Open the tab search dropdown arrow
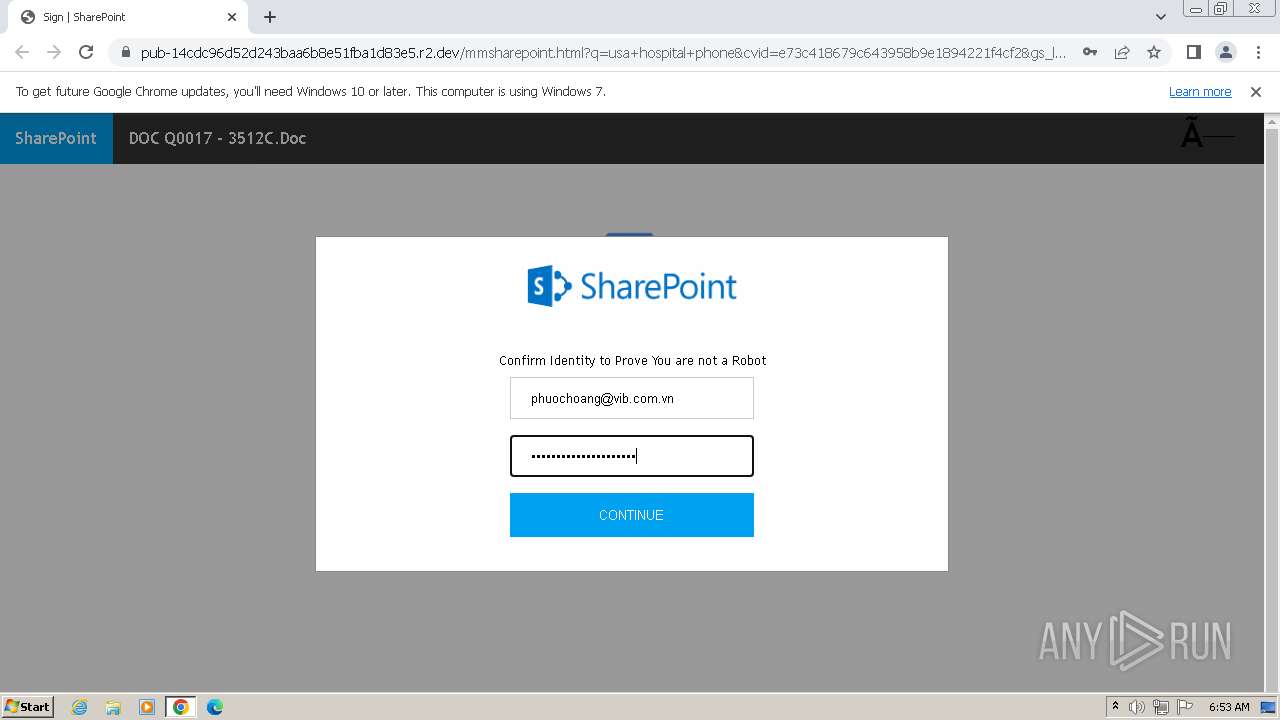 pyautogui.click(x=1161, y=17)
